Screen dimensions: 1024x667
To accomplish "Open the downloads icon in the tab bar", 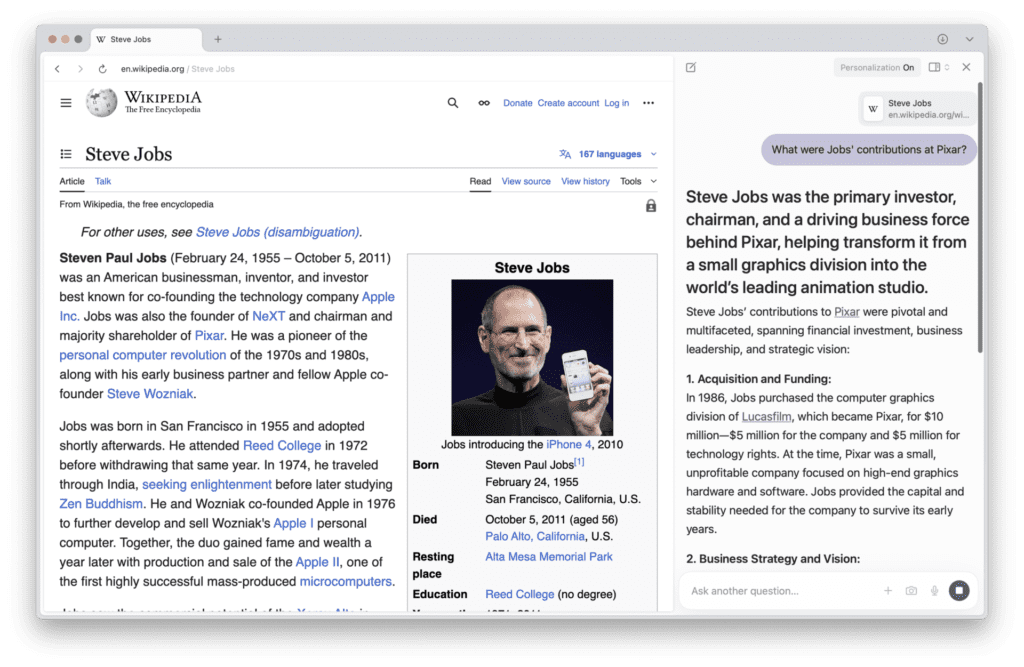I will (942, 39).
